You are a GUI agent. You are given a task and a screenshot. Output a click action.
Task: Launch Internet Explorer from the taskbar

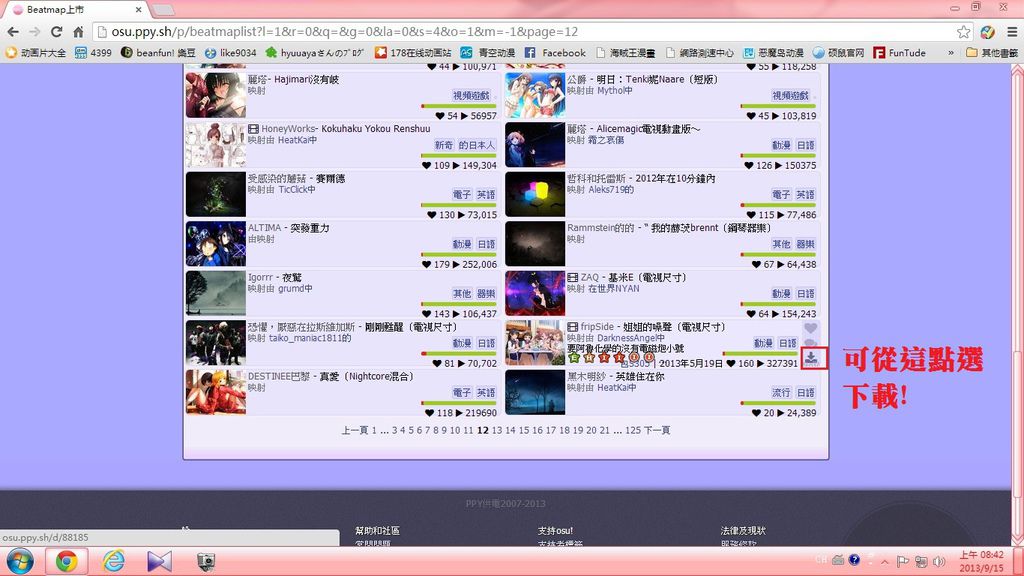tap(114, 561)
